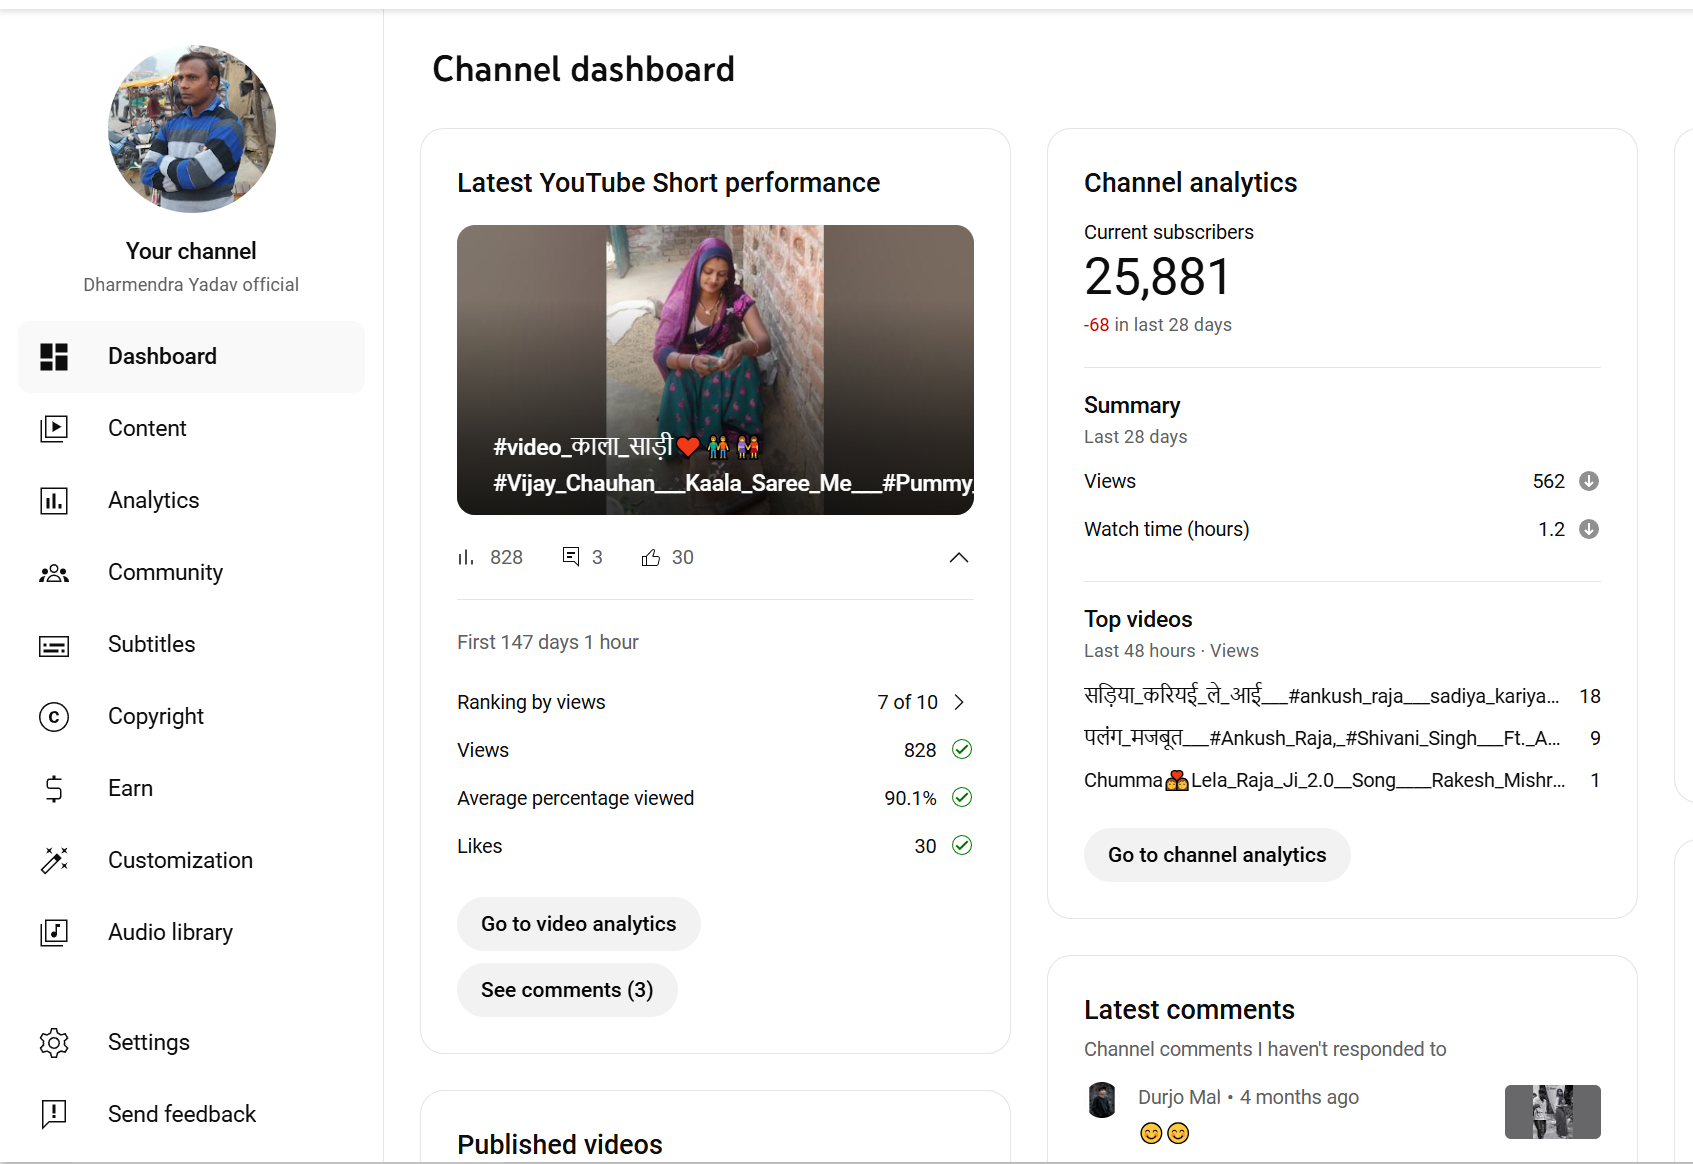Click the '7 of 10' ranking value
The height and width of the screenshot is (1164, 1693).
[x=908, y=702]
